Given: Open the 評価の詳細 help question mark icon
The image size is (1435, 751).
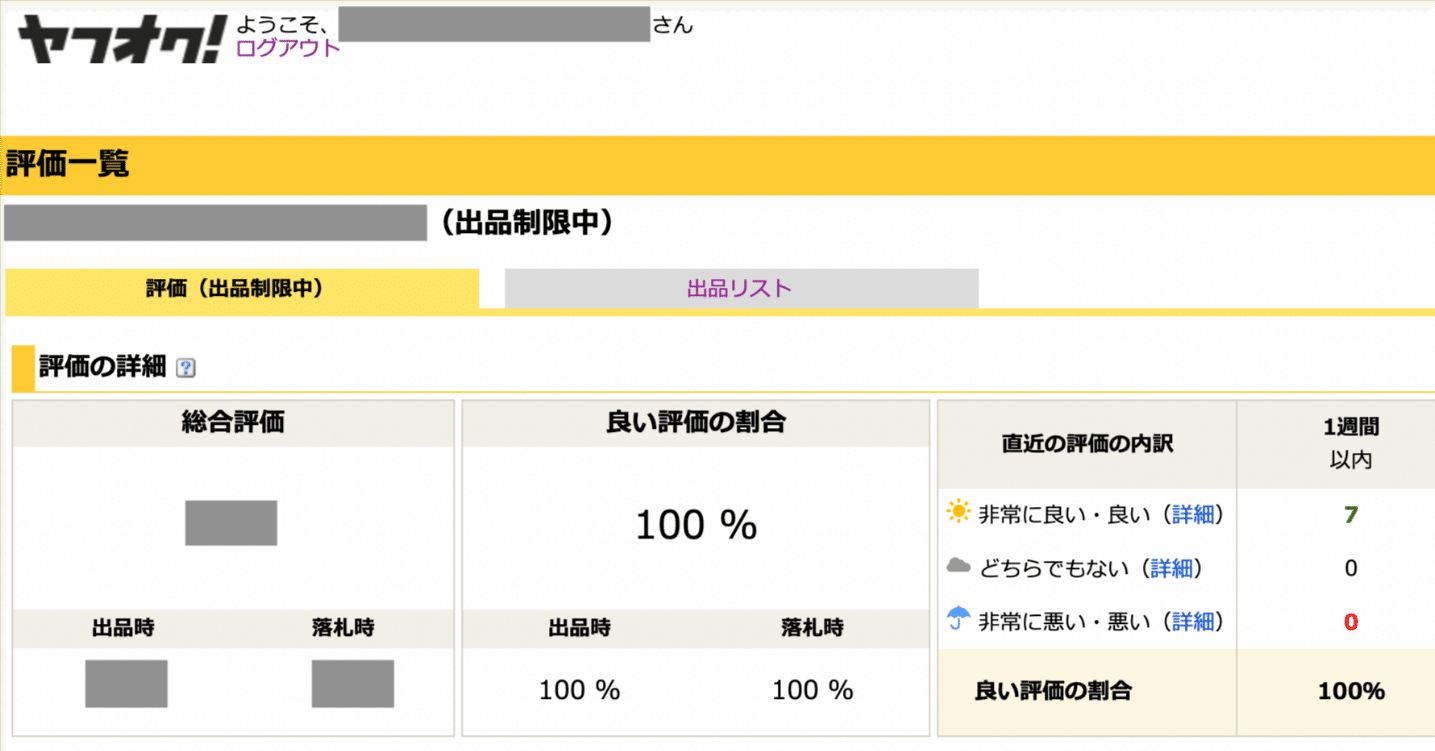Looking at the screenshot, I should 182,368.
